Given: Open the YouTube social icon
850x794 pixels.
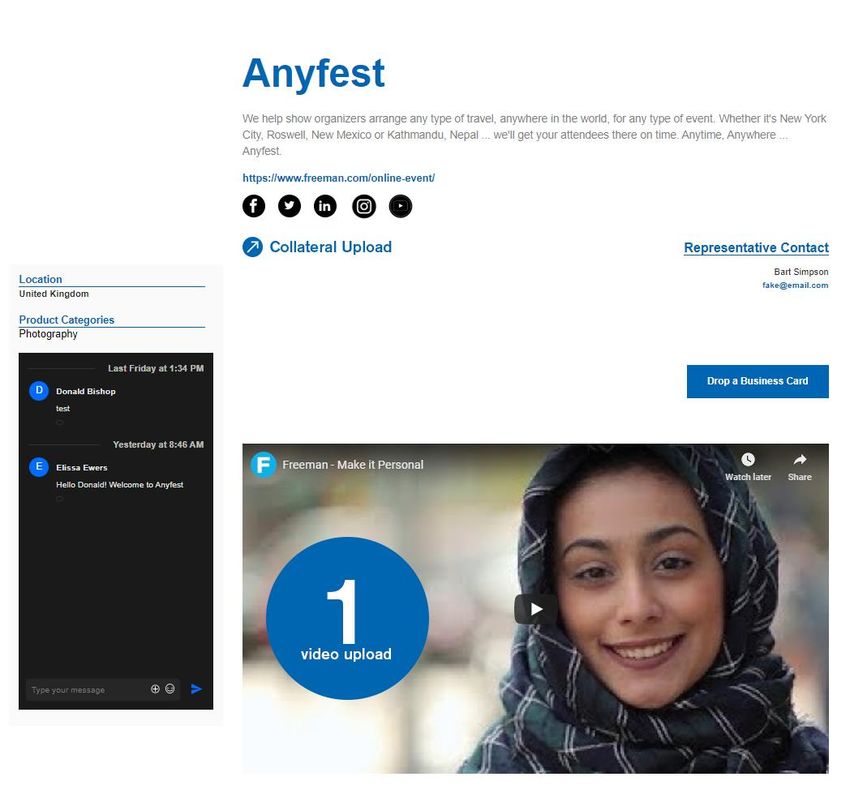Looking at the screenshot, I should [x=401, y=206].
